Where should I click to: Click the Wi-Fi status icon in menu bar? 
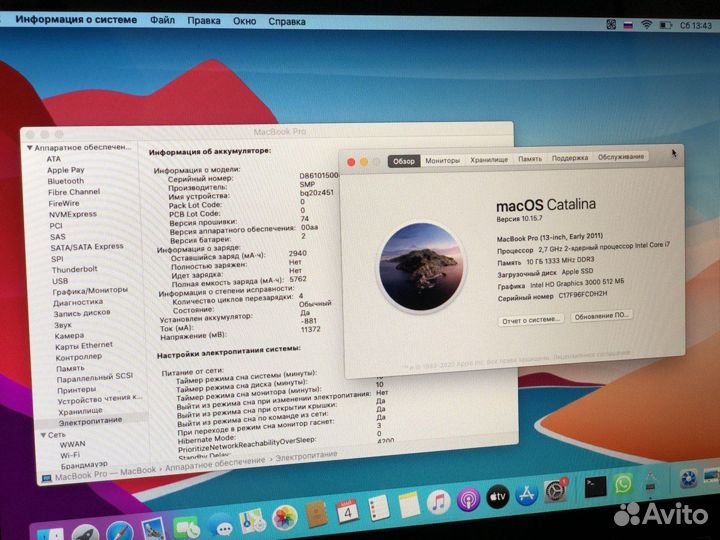pyautogui.click(x=647, y=25)
